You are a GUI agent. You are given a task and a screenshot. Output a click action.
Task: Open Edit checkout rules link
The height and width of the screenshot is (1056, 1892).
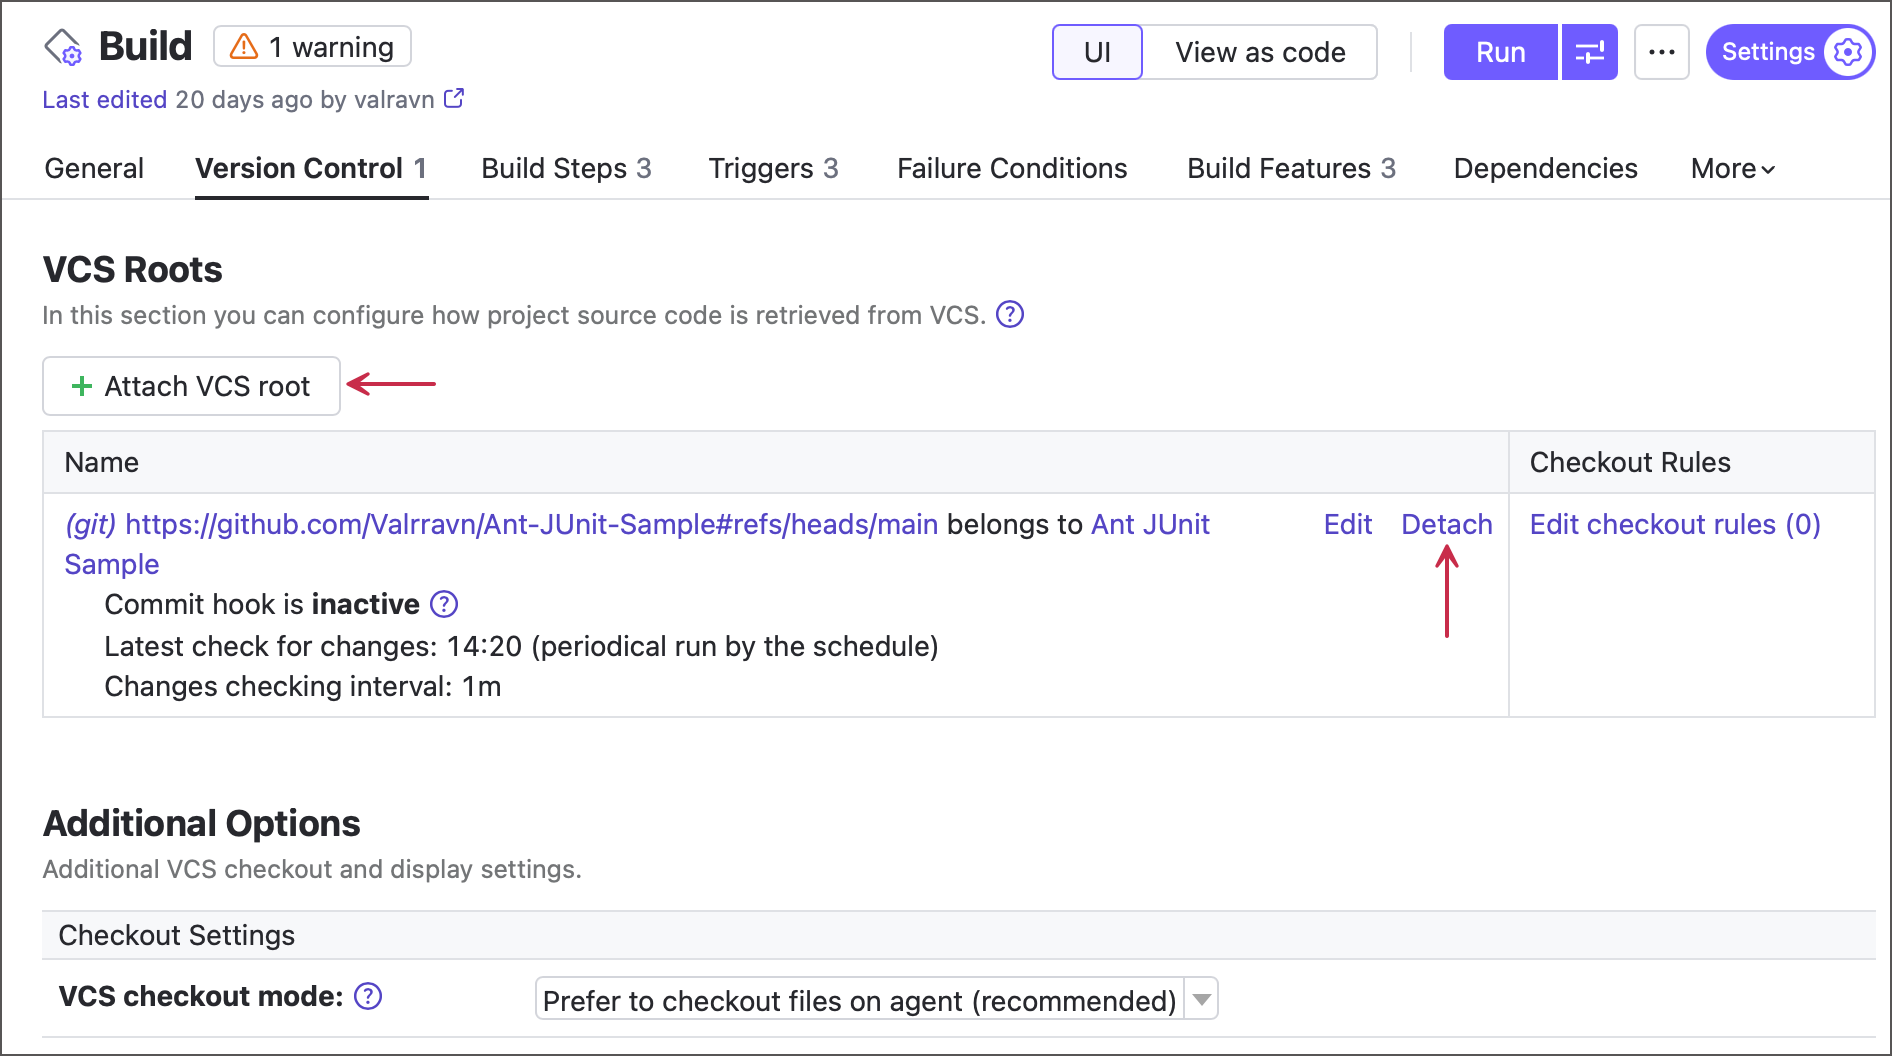1675,524
